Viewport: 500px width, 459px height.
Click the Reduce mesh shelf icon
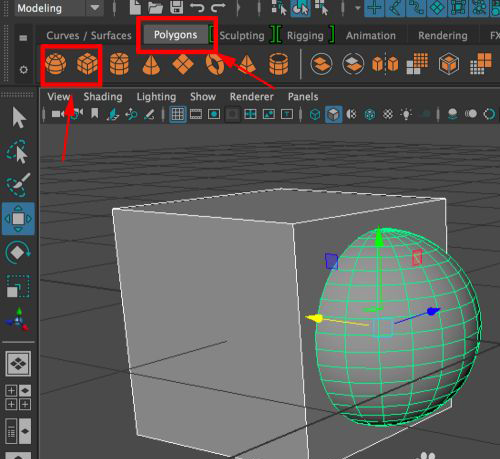[x=481, y=64]
